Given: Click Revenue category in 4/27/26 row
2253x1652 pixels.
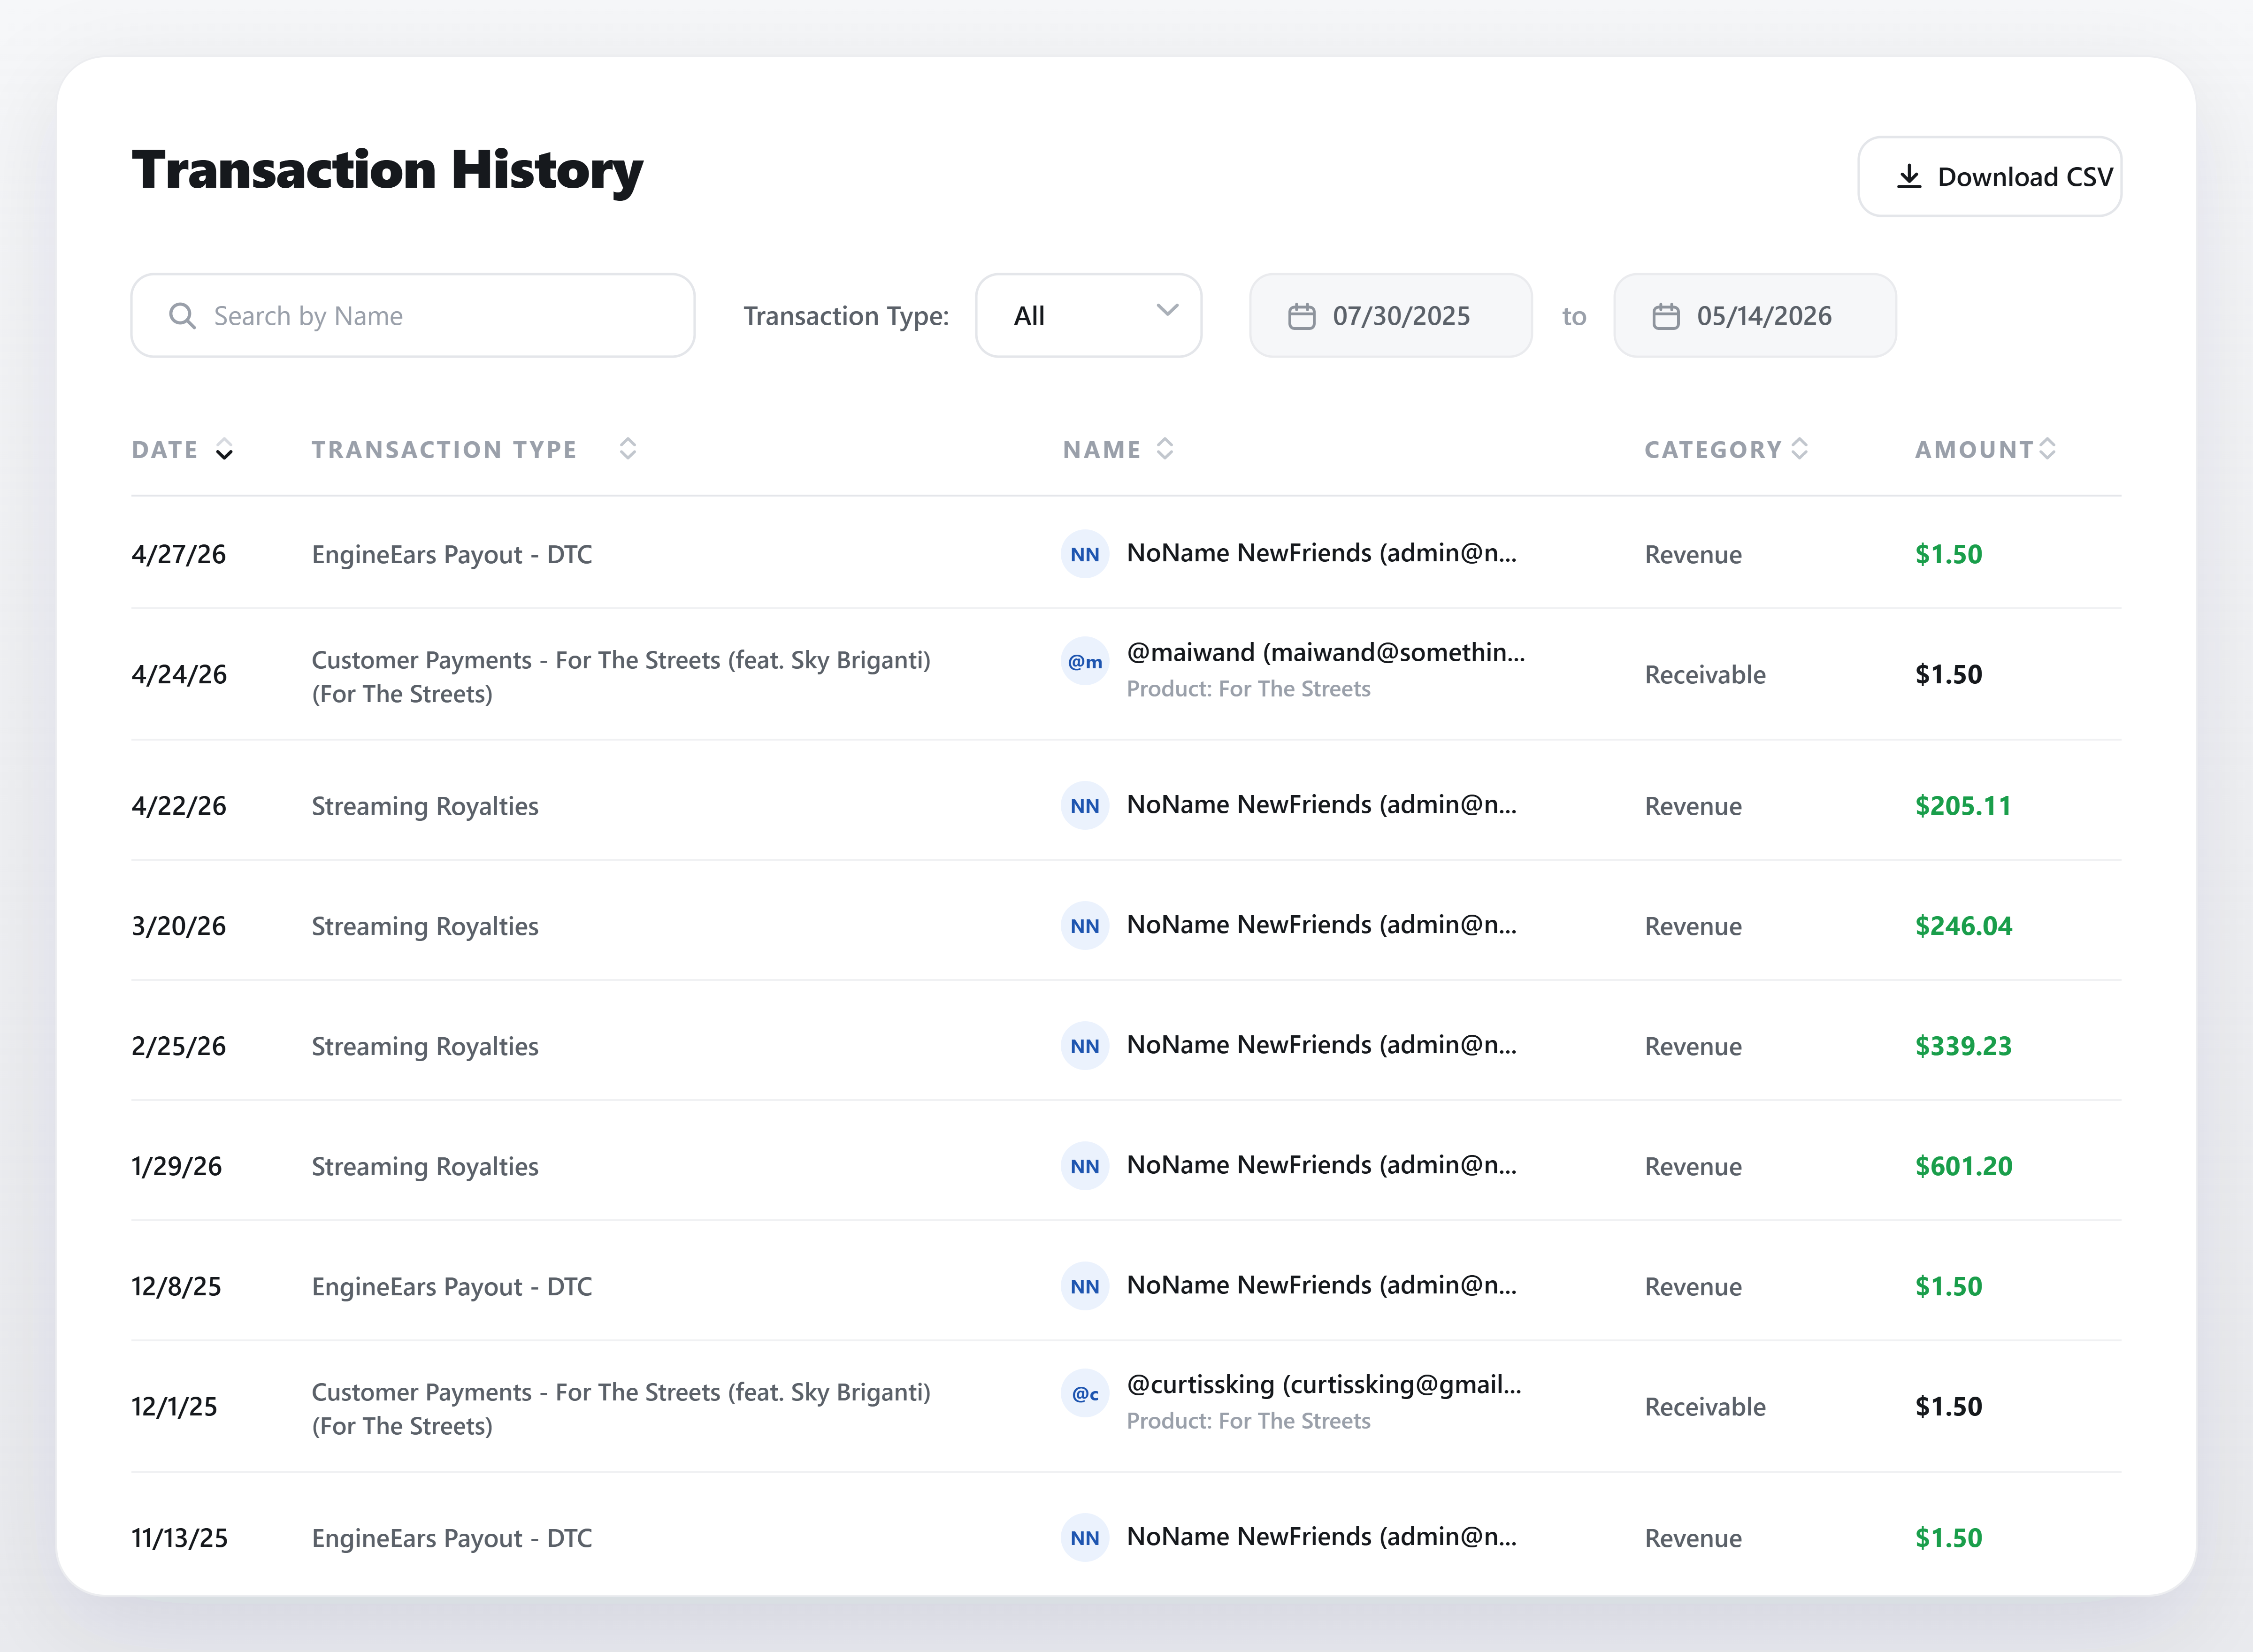Looking at the screenshot, I should click(x=1693, y=555).
